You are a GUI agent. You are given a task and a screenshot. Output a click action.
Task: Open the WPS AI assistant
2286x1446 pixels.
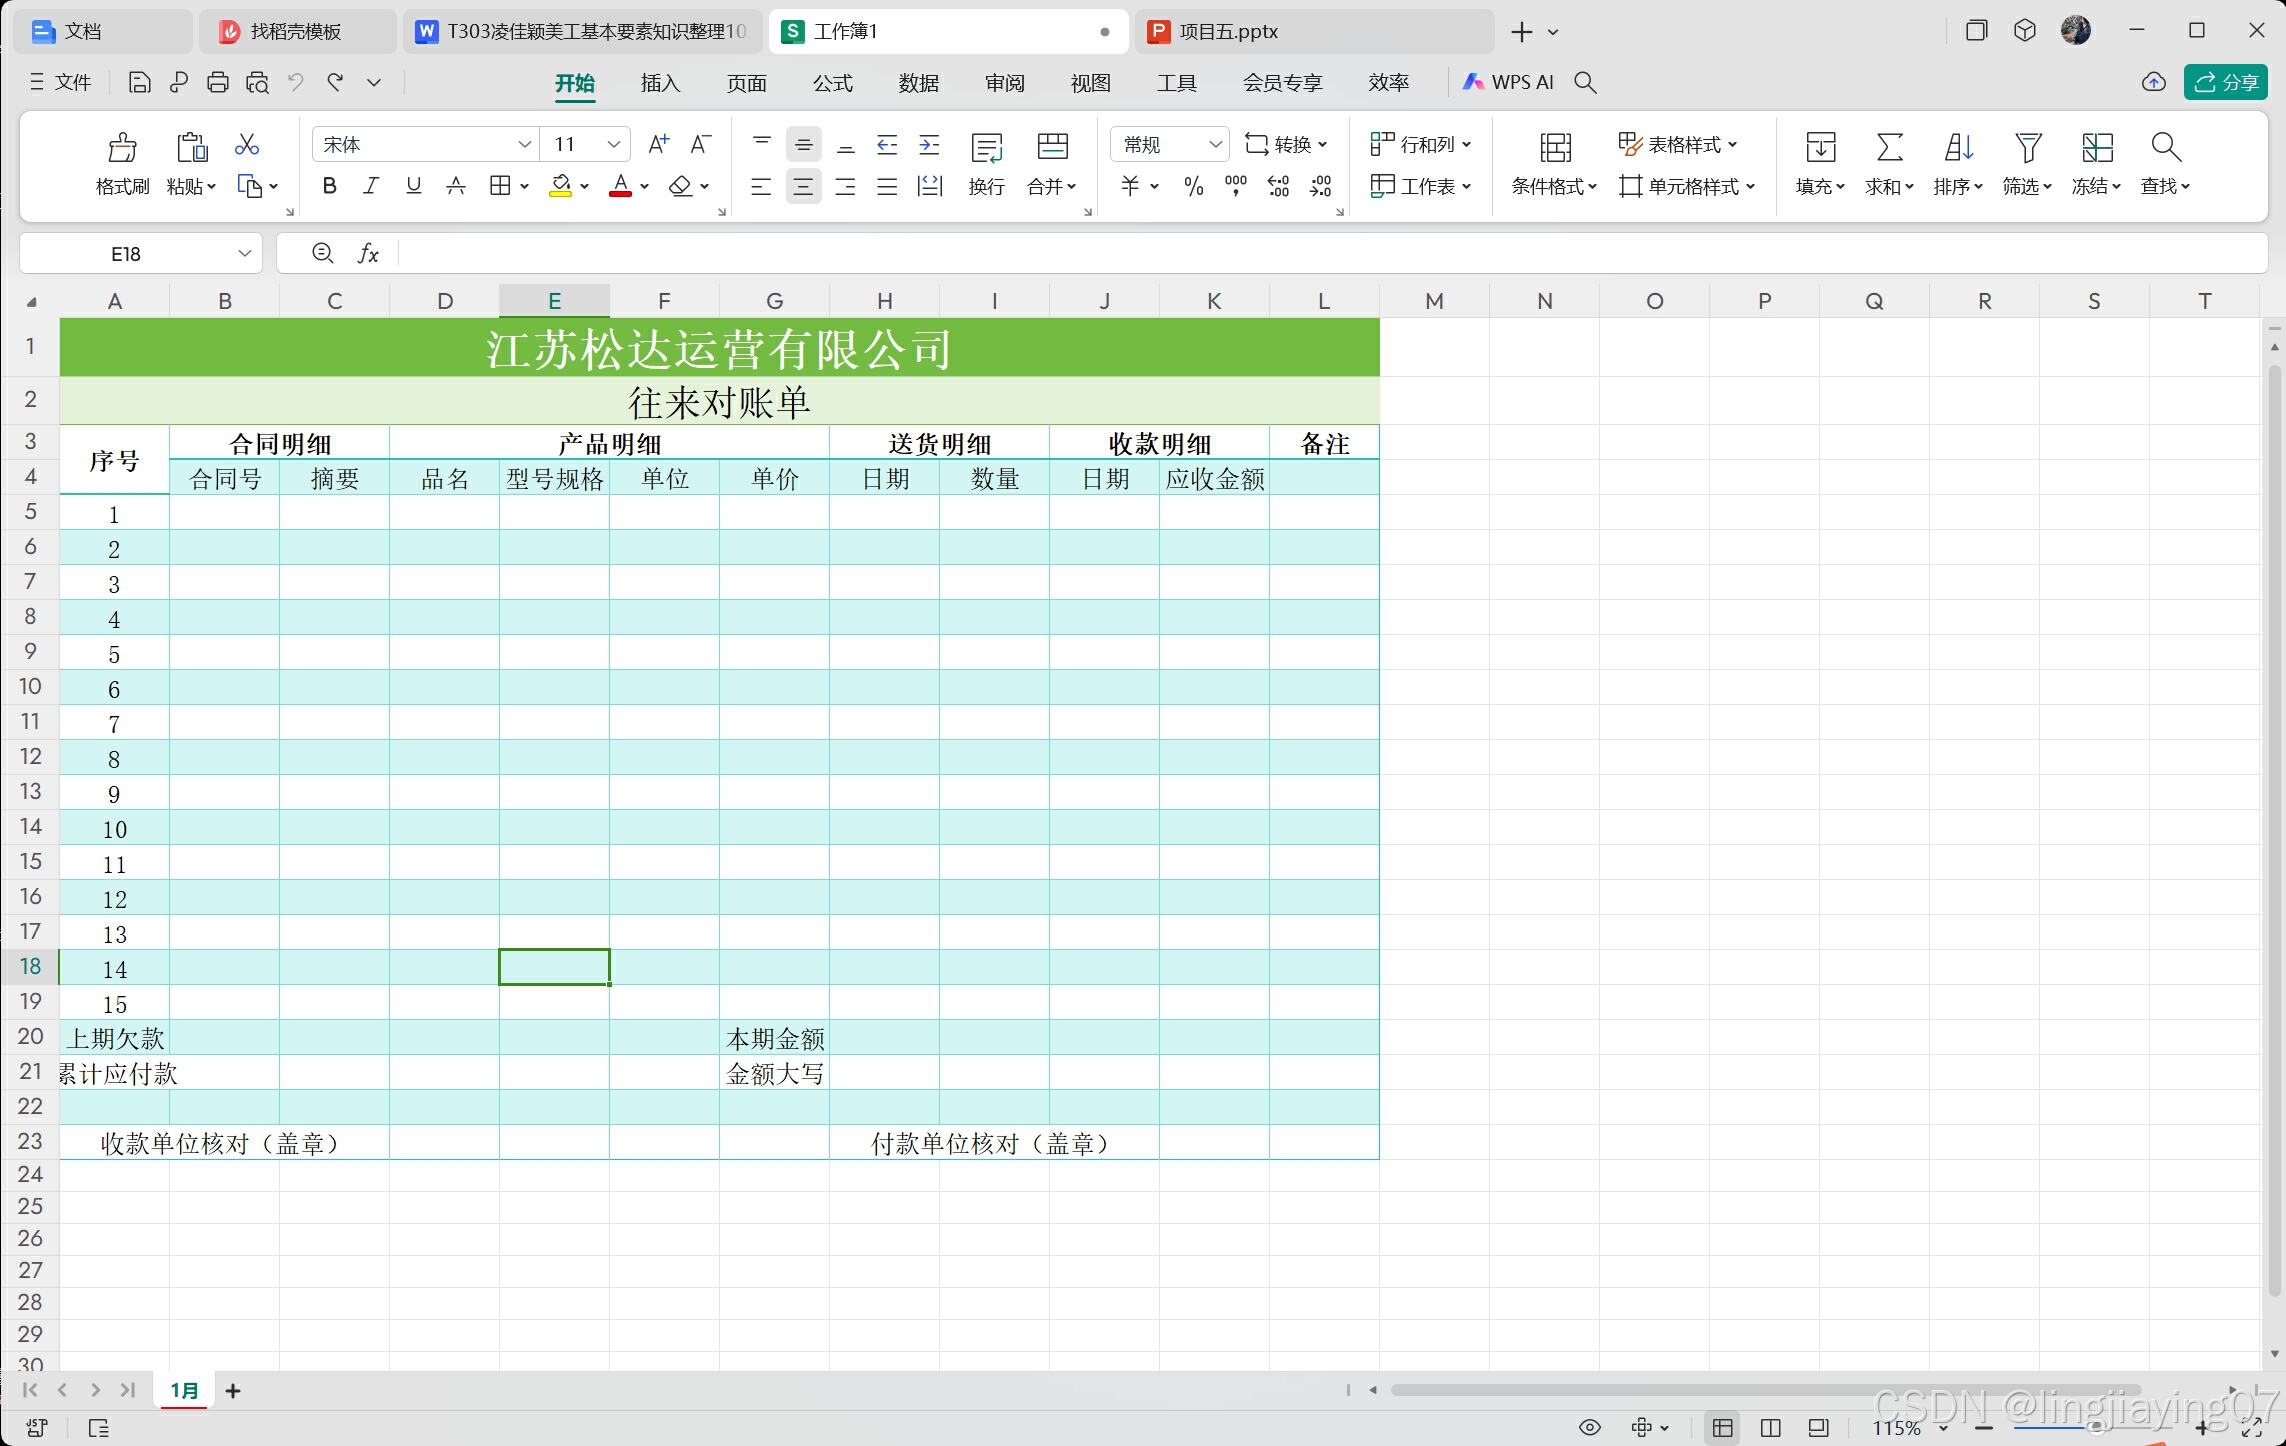[1509, 83]
